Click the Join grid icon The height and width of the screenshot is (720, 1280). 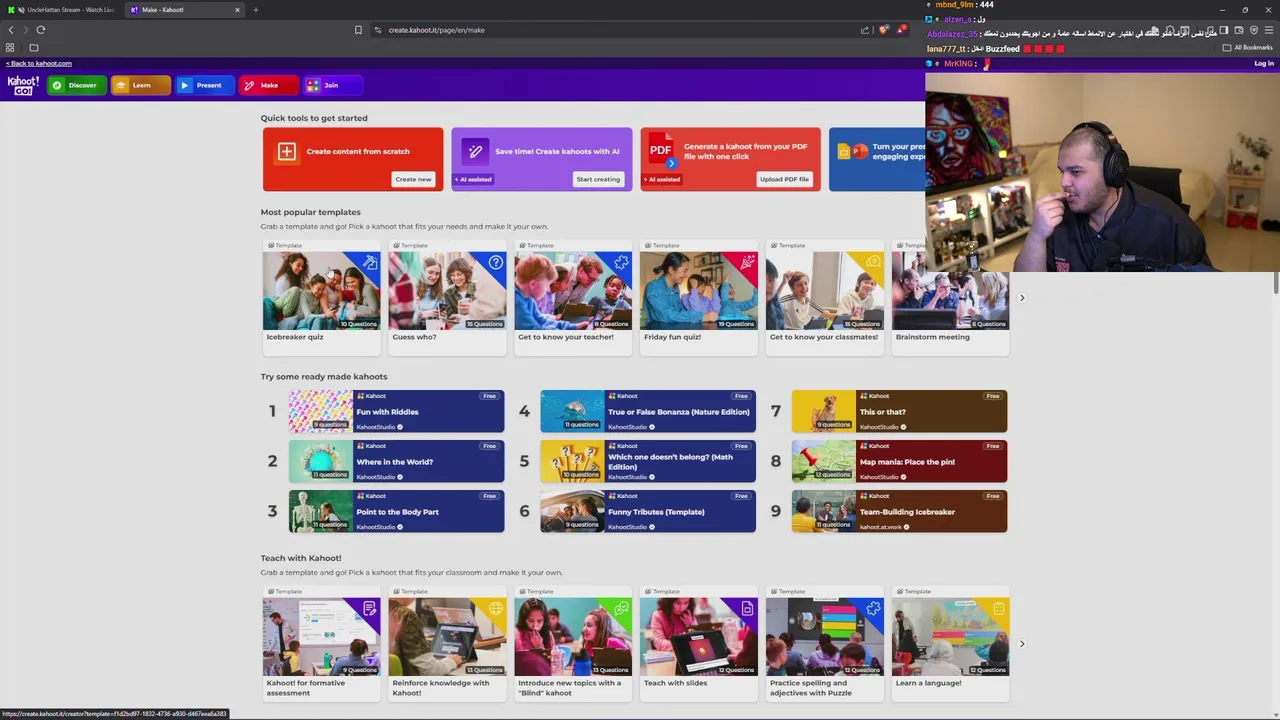(313, 85)
